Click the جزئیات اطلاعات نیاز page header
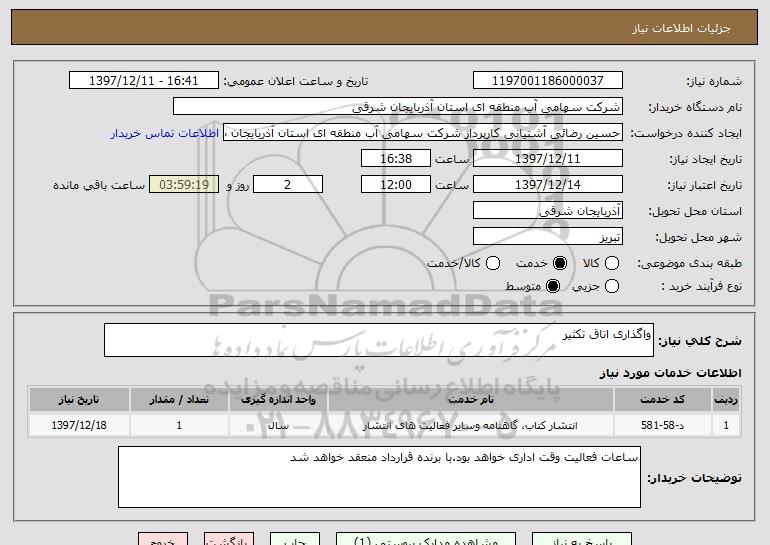 (681, 28)
